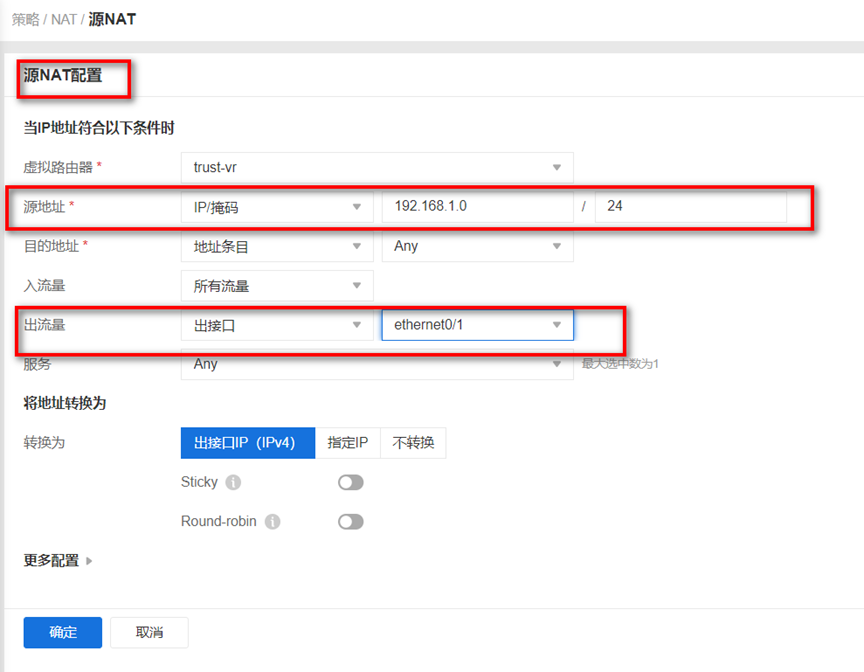Open the 虚拟路由器 trust-vr dropdown
This screenshot has height=672, width=864.
[x=376, y=168]
